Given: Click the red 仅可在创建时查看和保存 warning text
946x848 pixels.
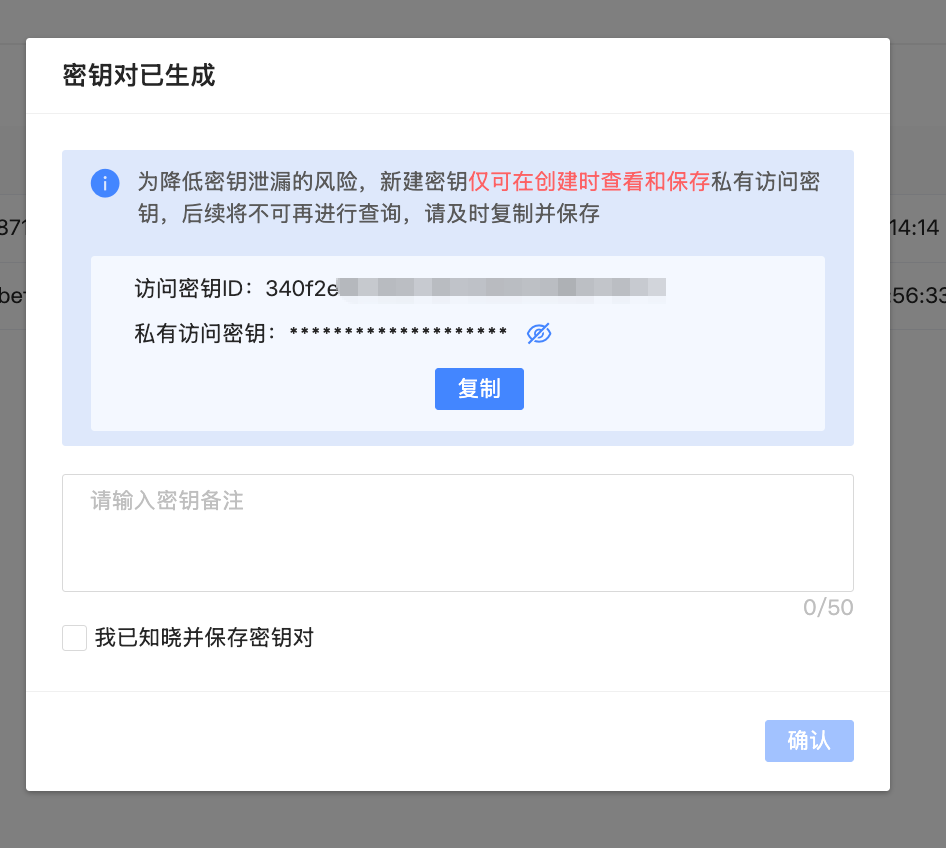Looking at the screenshot, I should 589,181.
